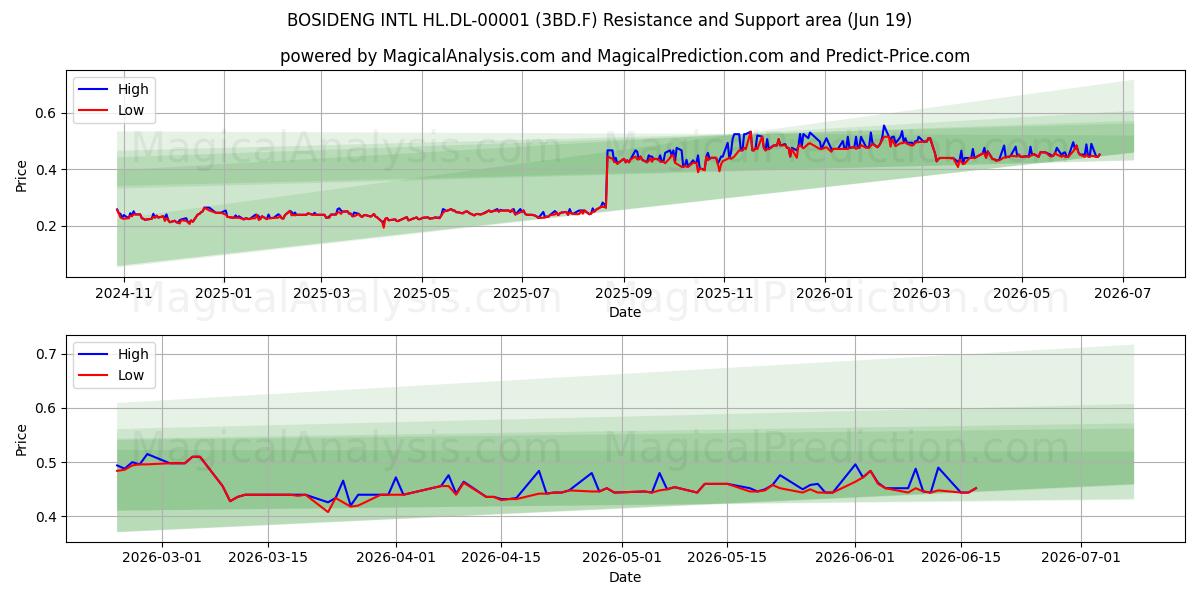
Task: Click the '2026-01' x-axis label
Action: click(x=825, y=294)
